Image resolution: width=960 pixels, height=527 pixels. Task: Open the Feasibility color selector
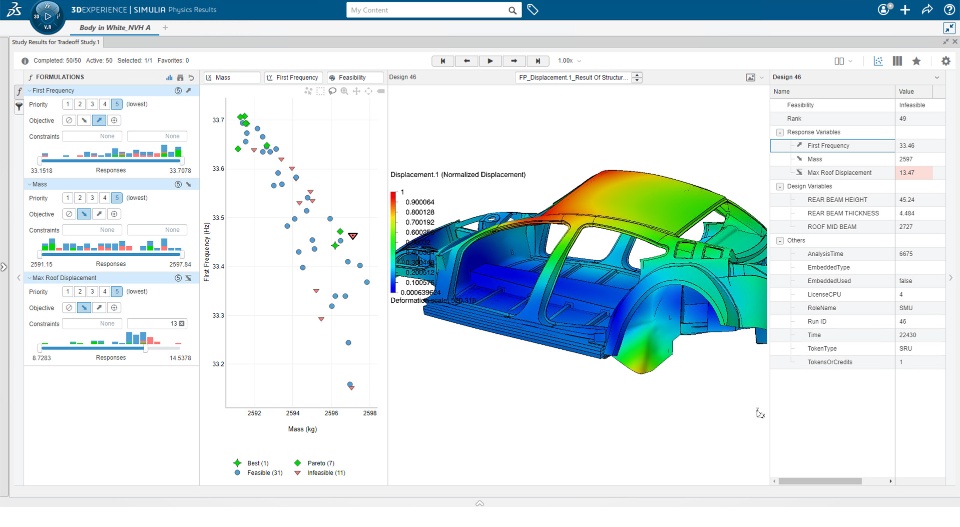pos(354,78)
